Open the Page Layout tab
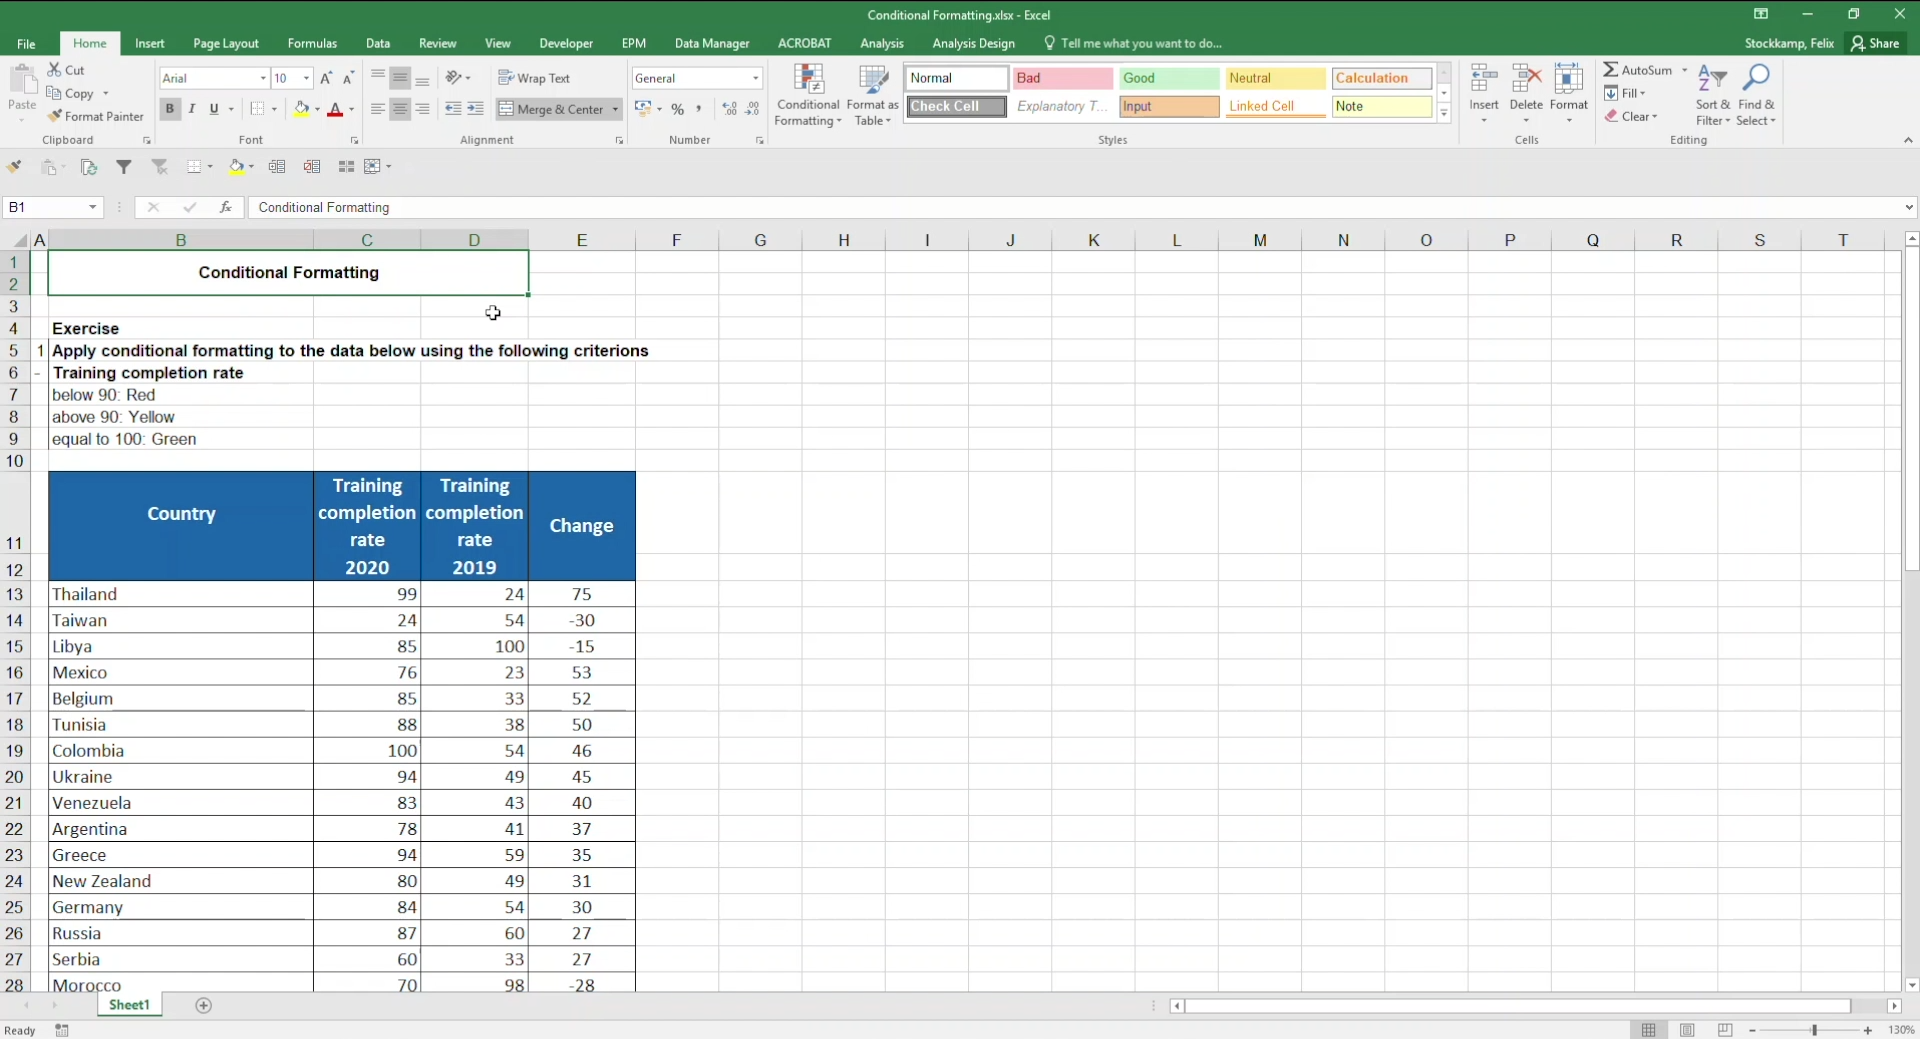This screenshot has width=1920, height=1039. click(226, 43)
